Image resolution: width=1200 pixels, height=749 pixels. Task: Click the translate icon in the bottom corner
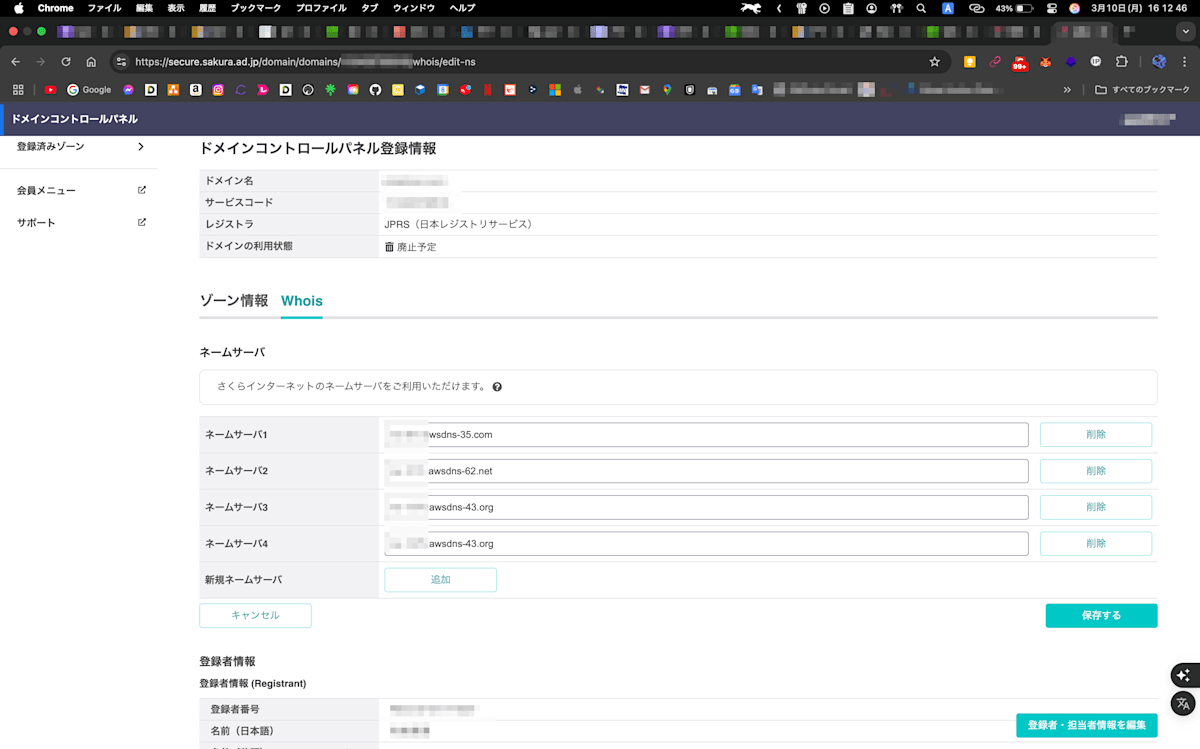(x=1184, y=703)
